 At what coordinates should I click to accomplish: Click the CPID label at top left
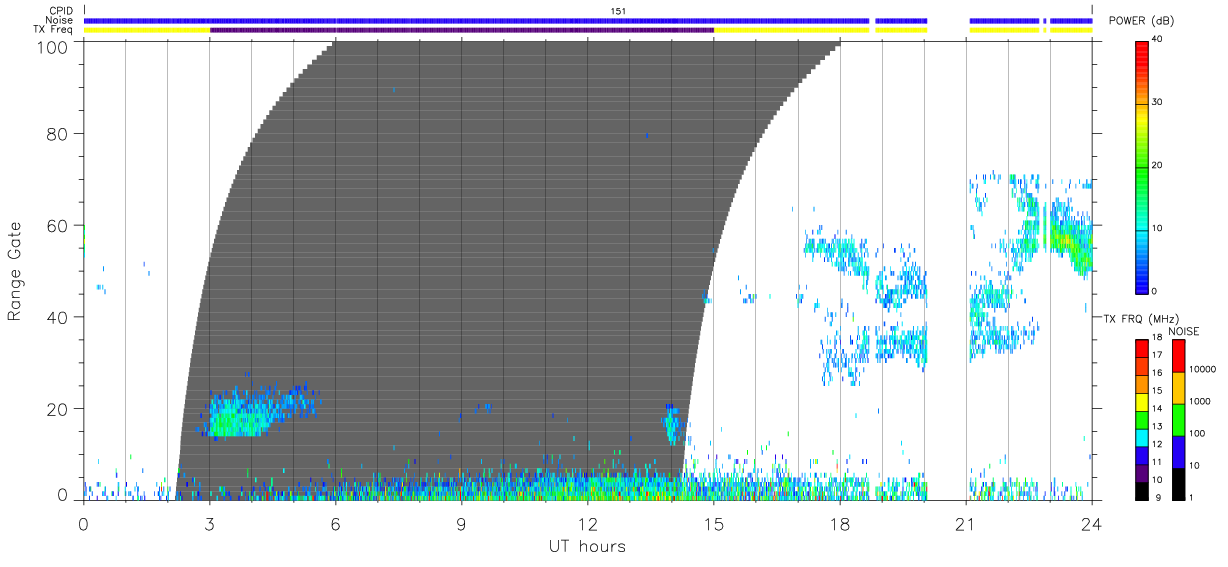pos(60,11)
